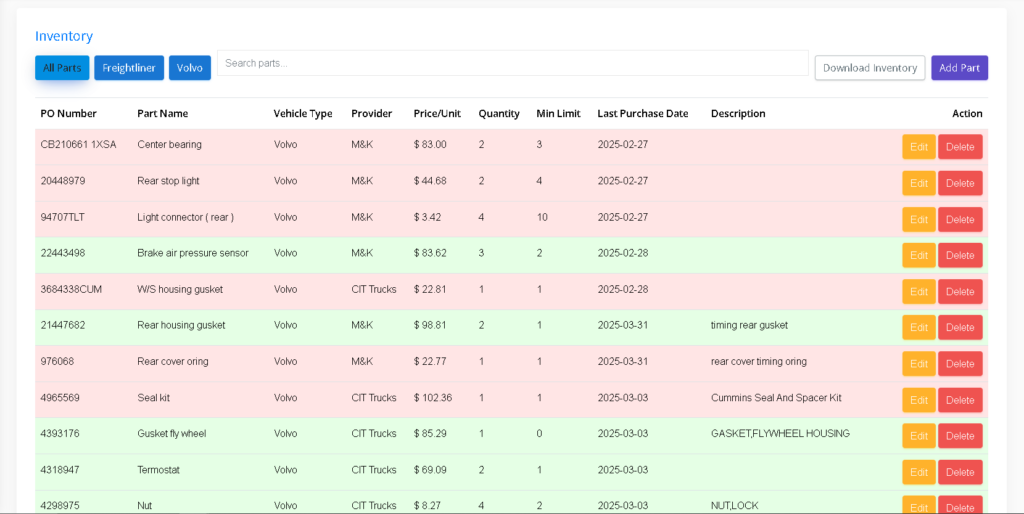Viewport: 1024px width, 514px height.
Task: Click the Nut part name
Action: tap(144, 506)
